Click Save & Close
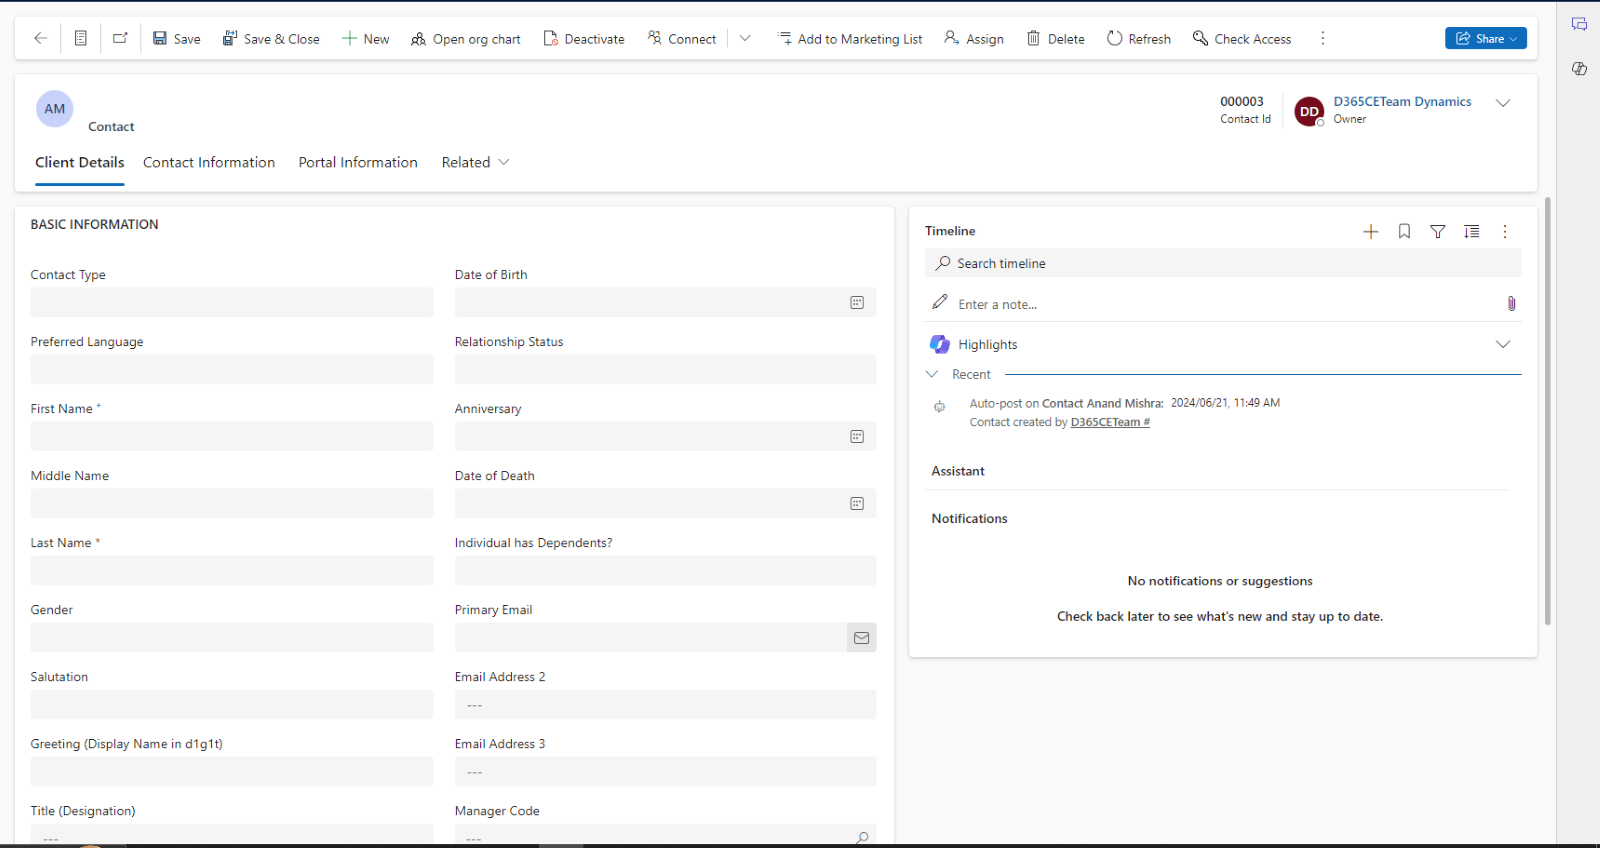1600x848 pixels. click(271, 39)
